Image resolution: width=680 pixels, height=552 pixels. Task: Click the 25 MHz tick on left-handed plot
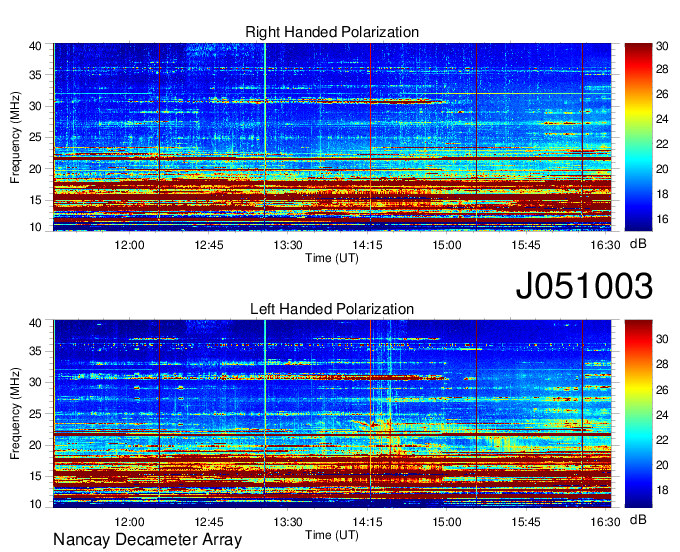pos(35,414)
